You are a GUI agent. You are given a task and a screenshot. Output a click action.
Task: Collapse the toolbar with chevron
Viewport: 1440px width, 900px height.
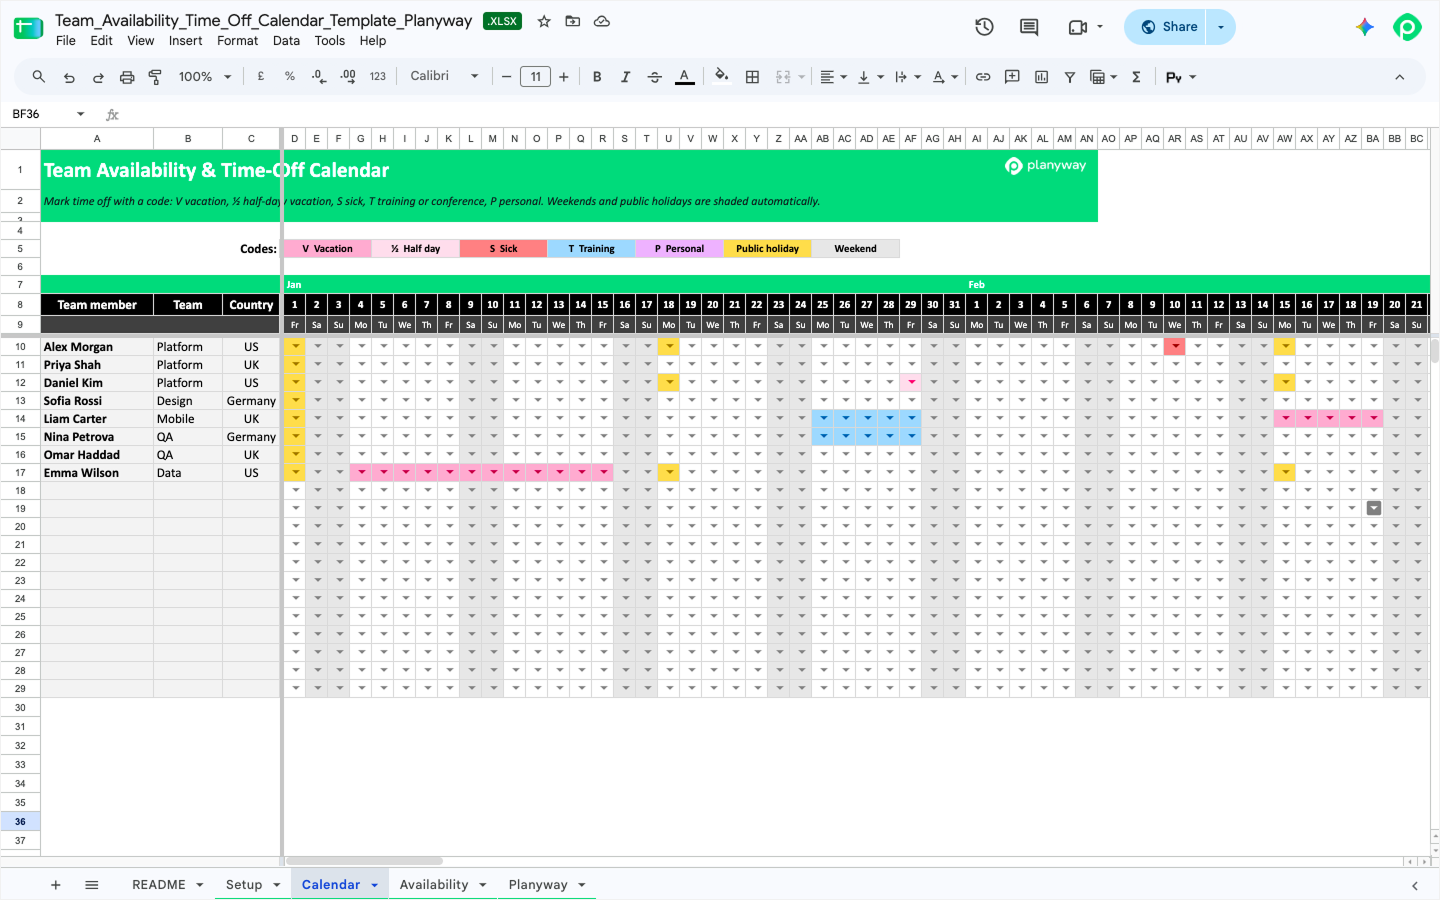tap(1400, 77)
